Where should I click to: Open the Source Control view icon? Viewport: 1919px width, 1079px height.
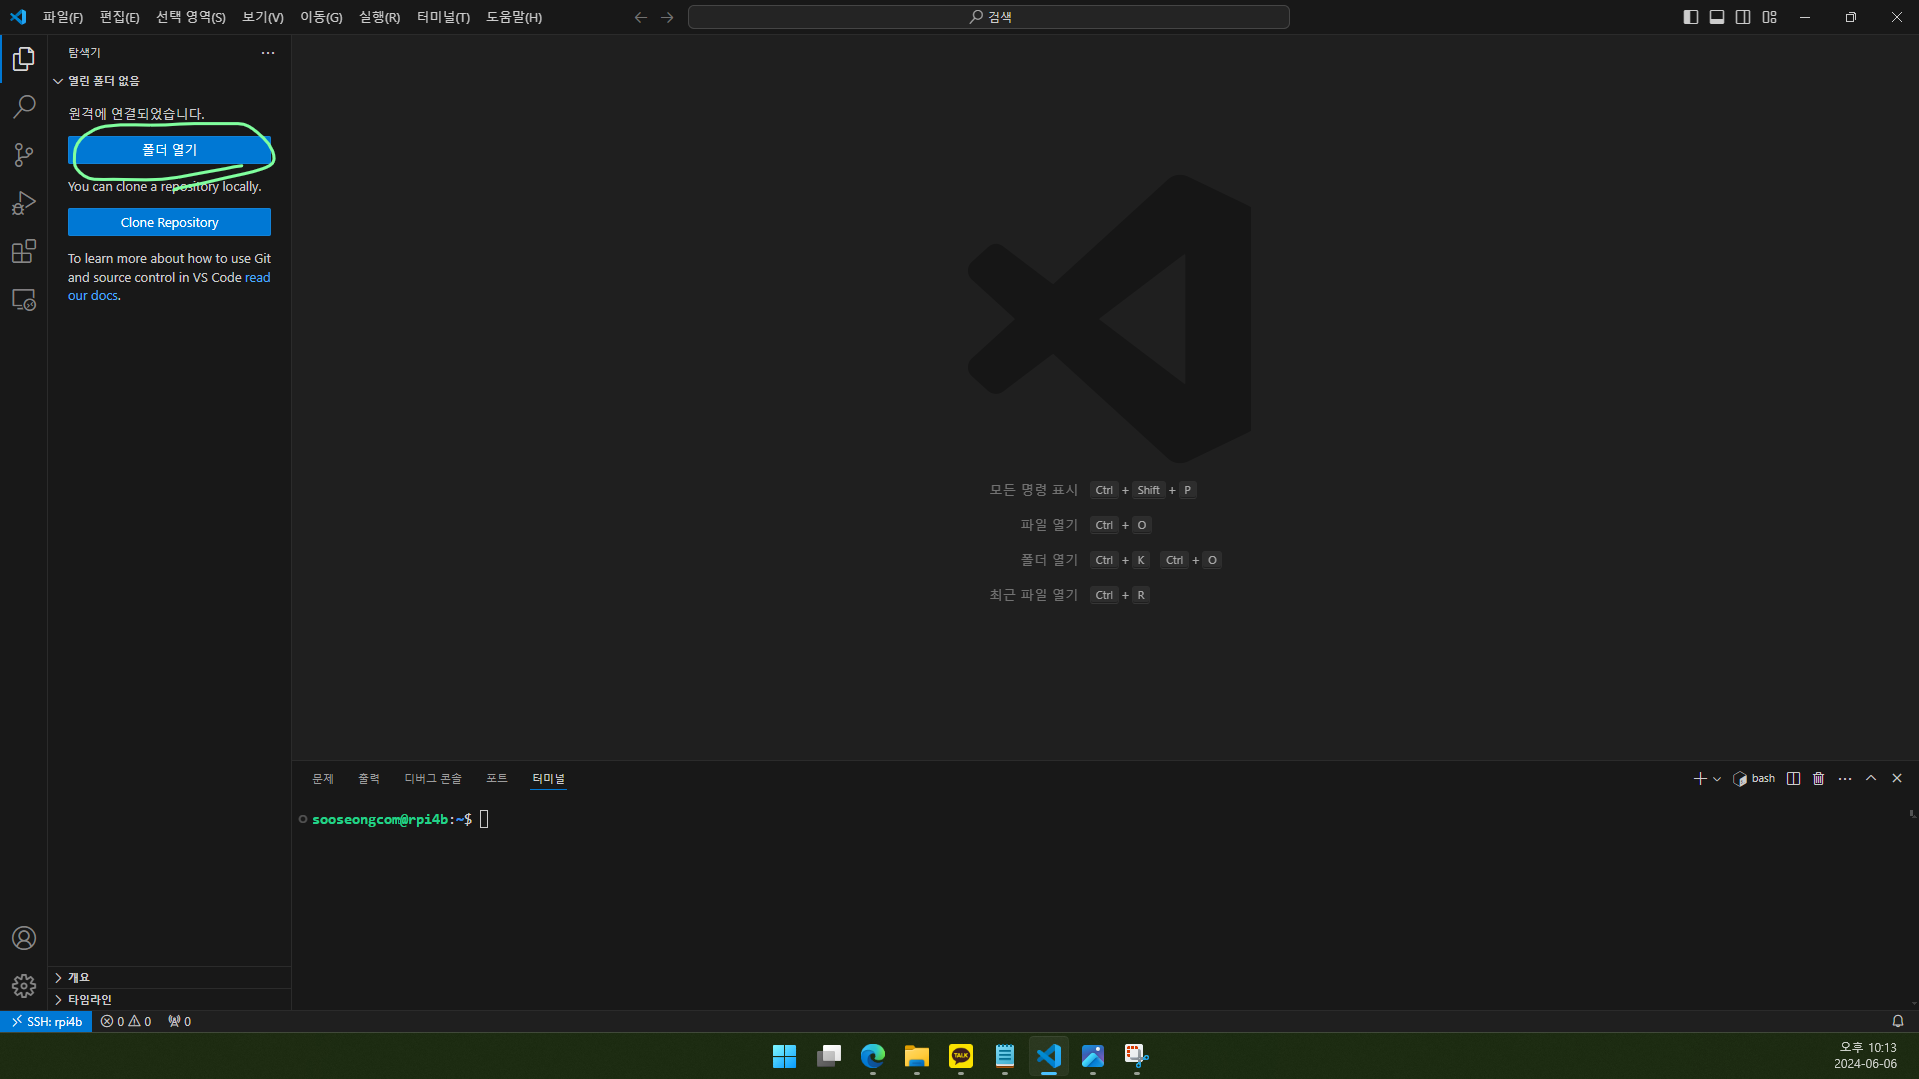point(24,155)
